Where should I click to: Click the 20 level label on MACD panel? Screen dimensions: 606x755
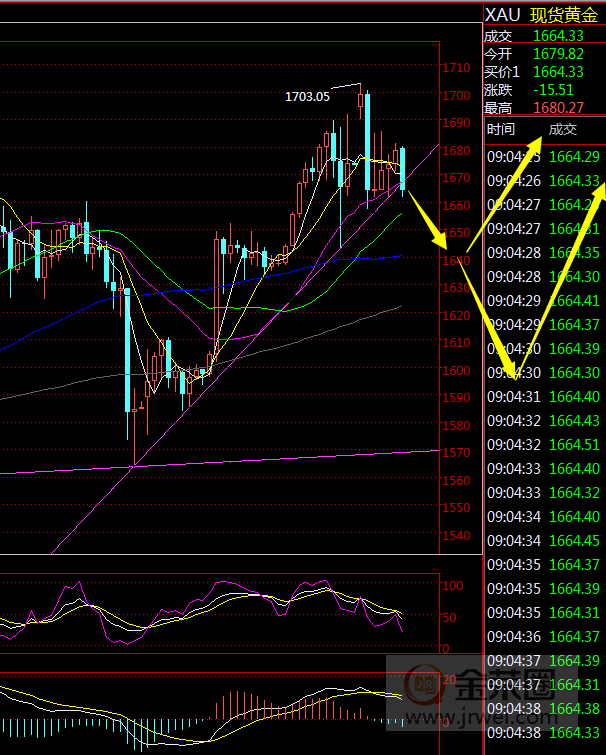tap(450, 679)
